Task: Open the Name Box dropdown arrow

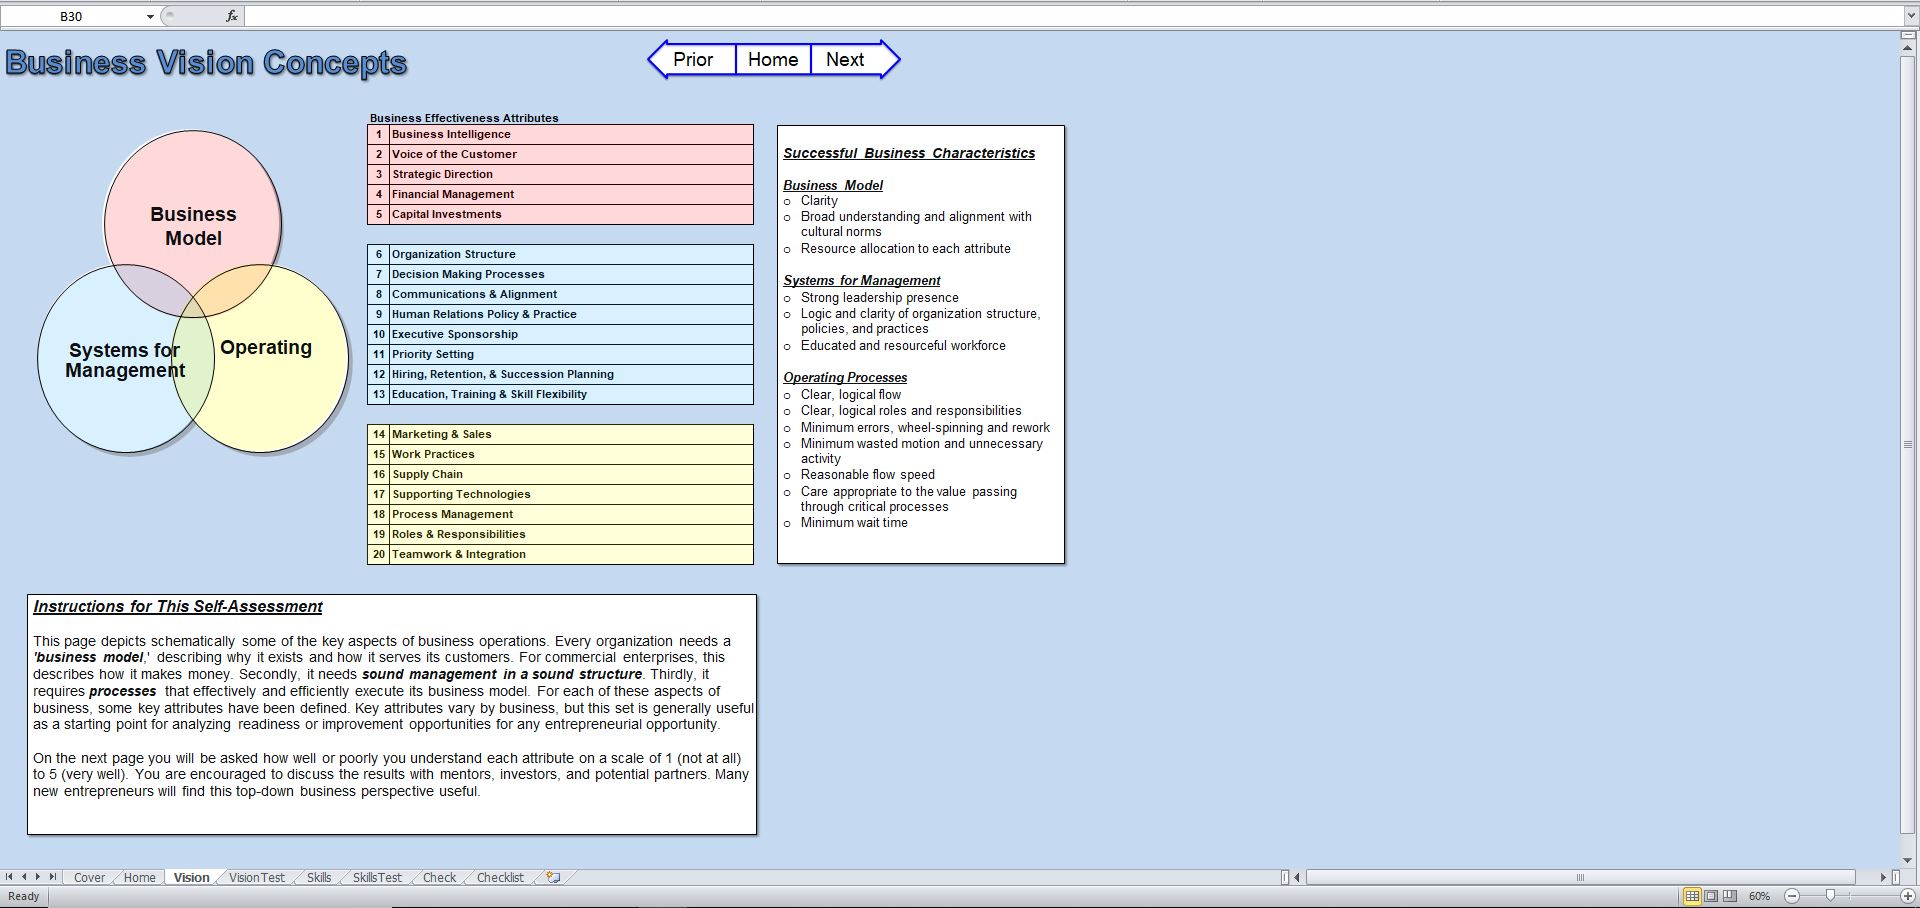Action: (x=150, y=17)
